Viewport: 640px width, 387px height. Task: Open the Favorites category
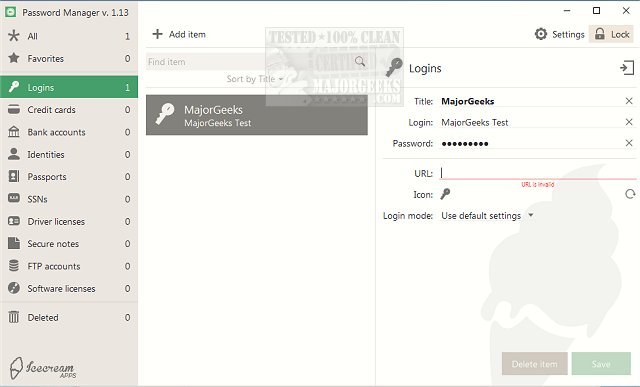point(69,58)
